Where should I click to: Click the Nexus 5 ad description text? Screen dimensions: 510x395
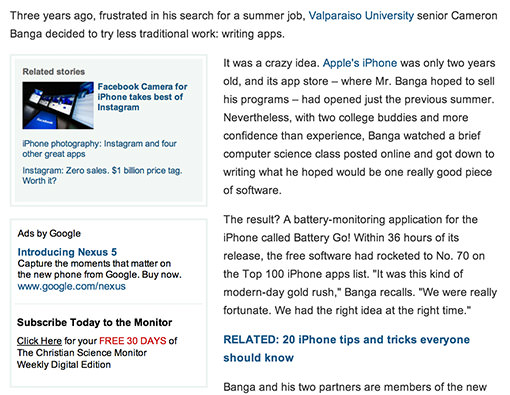click(x=99, y=269)
